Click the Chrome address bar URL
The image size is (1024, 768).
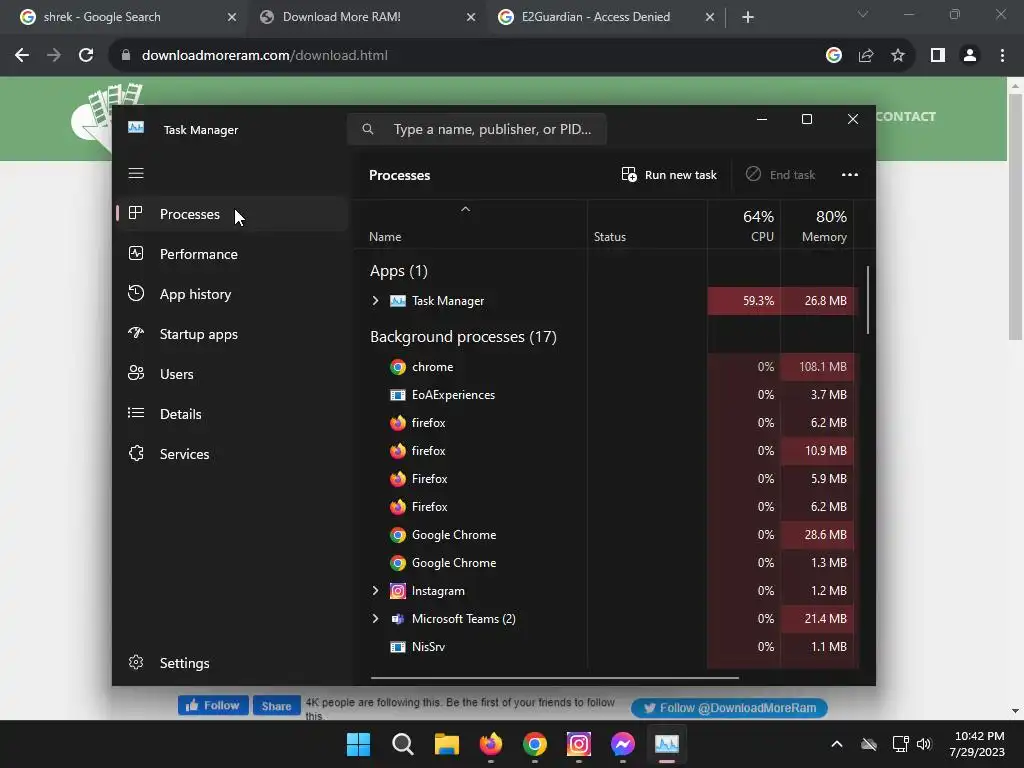pos(264,56)
